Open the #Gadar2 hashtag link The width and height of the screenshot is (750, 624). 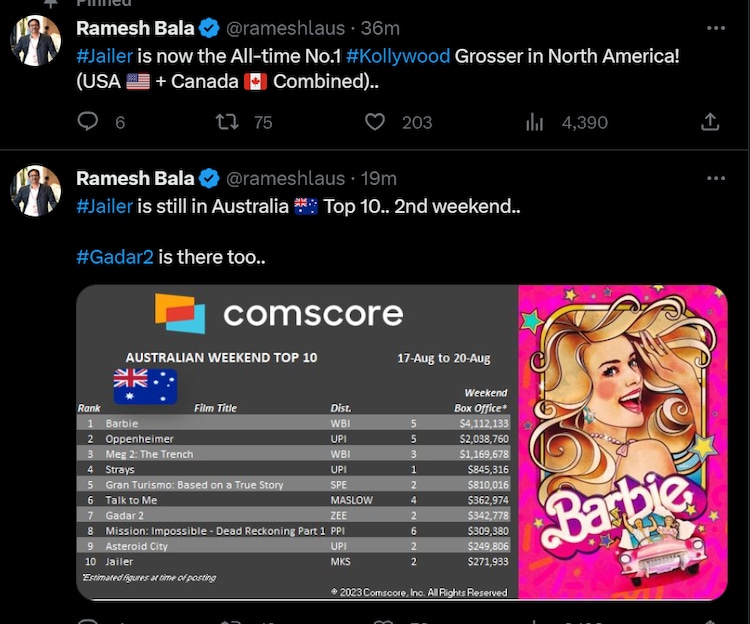point(115,257)
